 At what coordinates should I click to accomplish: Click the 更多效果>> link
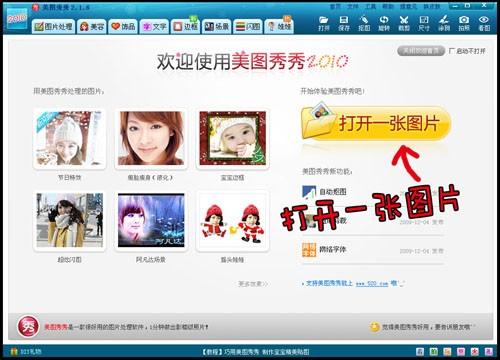click(x=253, y=284)
